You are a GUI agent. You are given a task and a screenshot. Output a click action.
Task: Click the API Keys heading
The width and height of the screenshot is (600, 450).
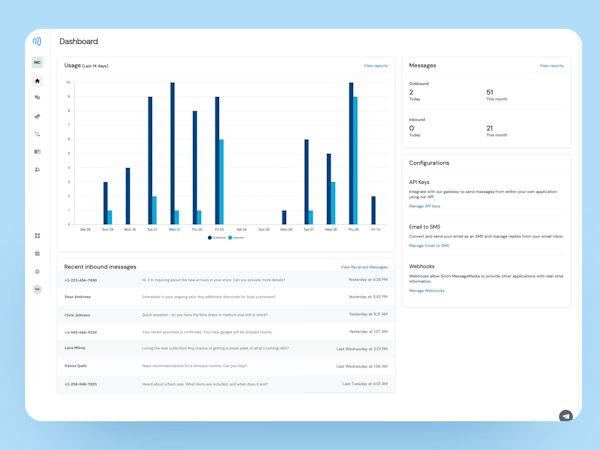tap(419, 182)
